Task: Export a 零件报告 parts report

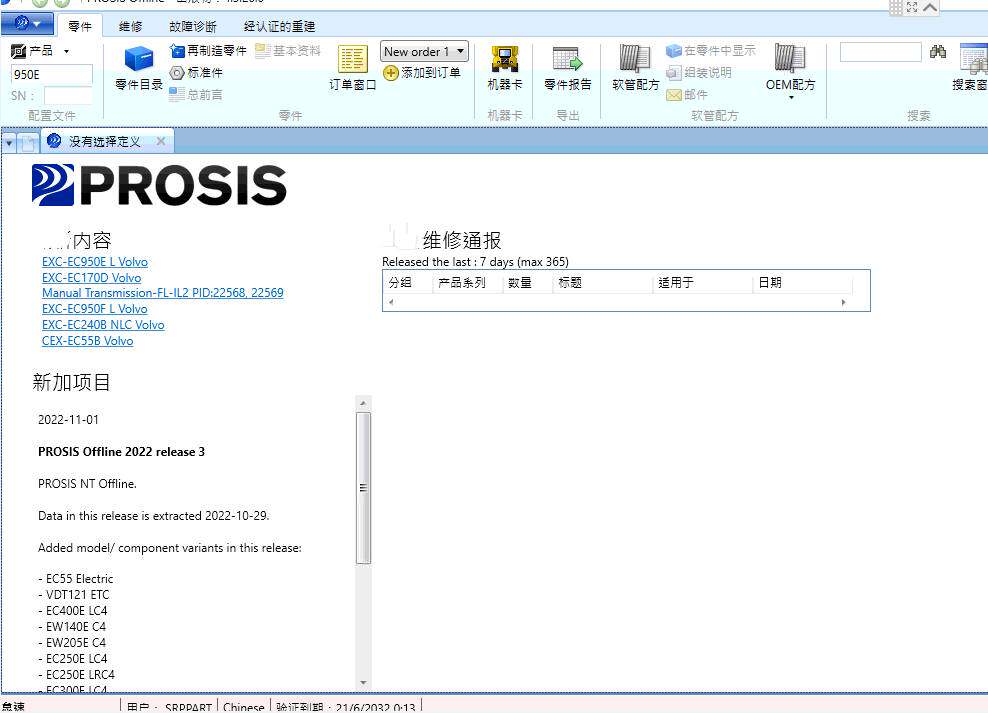Action: 568,68
